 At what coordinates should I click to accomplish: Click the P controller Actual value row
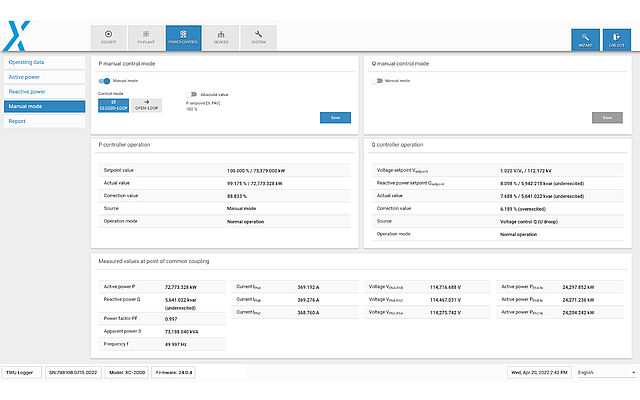(224, 183)
